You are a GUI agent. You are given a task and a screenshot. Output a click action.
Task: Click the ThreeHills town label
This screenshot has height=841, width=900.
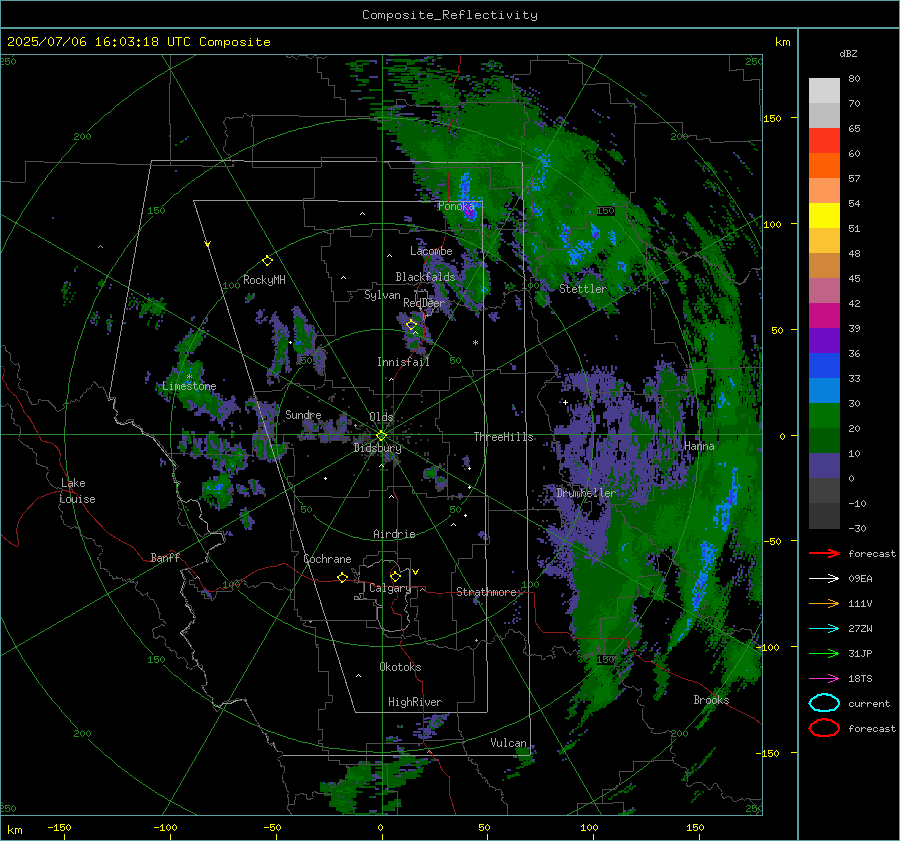coord(503,437)
